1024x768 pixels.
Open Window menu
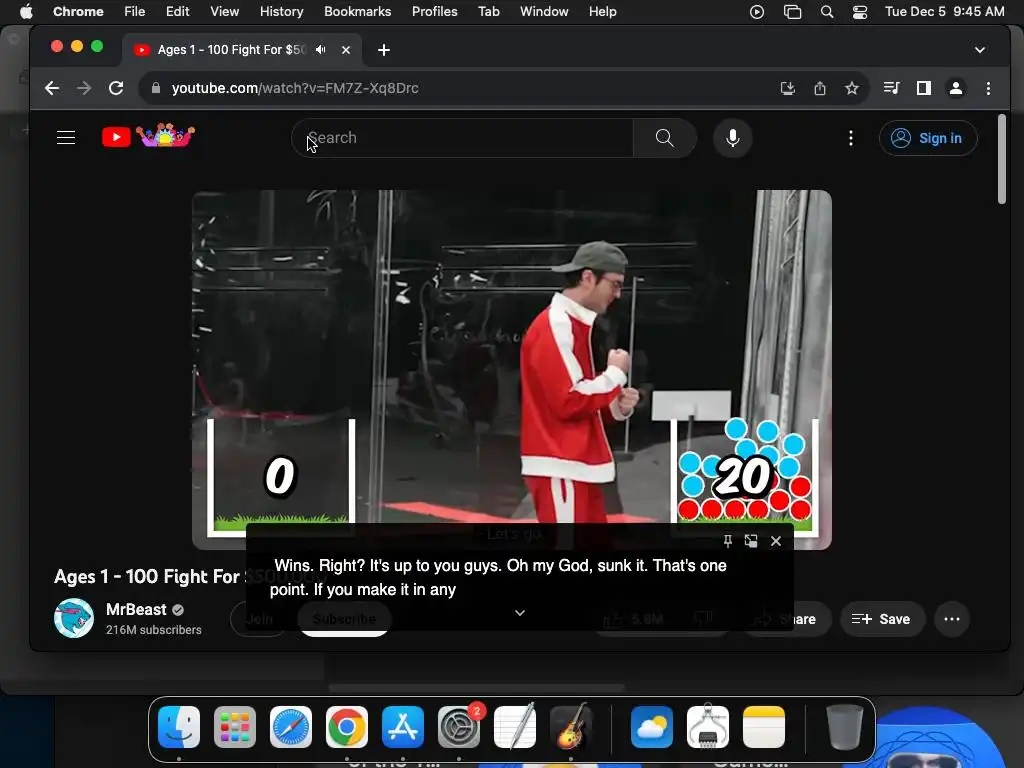click(x=544, y=12)
